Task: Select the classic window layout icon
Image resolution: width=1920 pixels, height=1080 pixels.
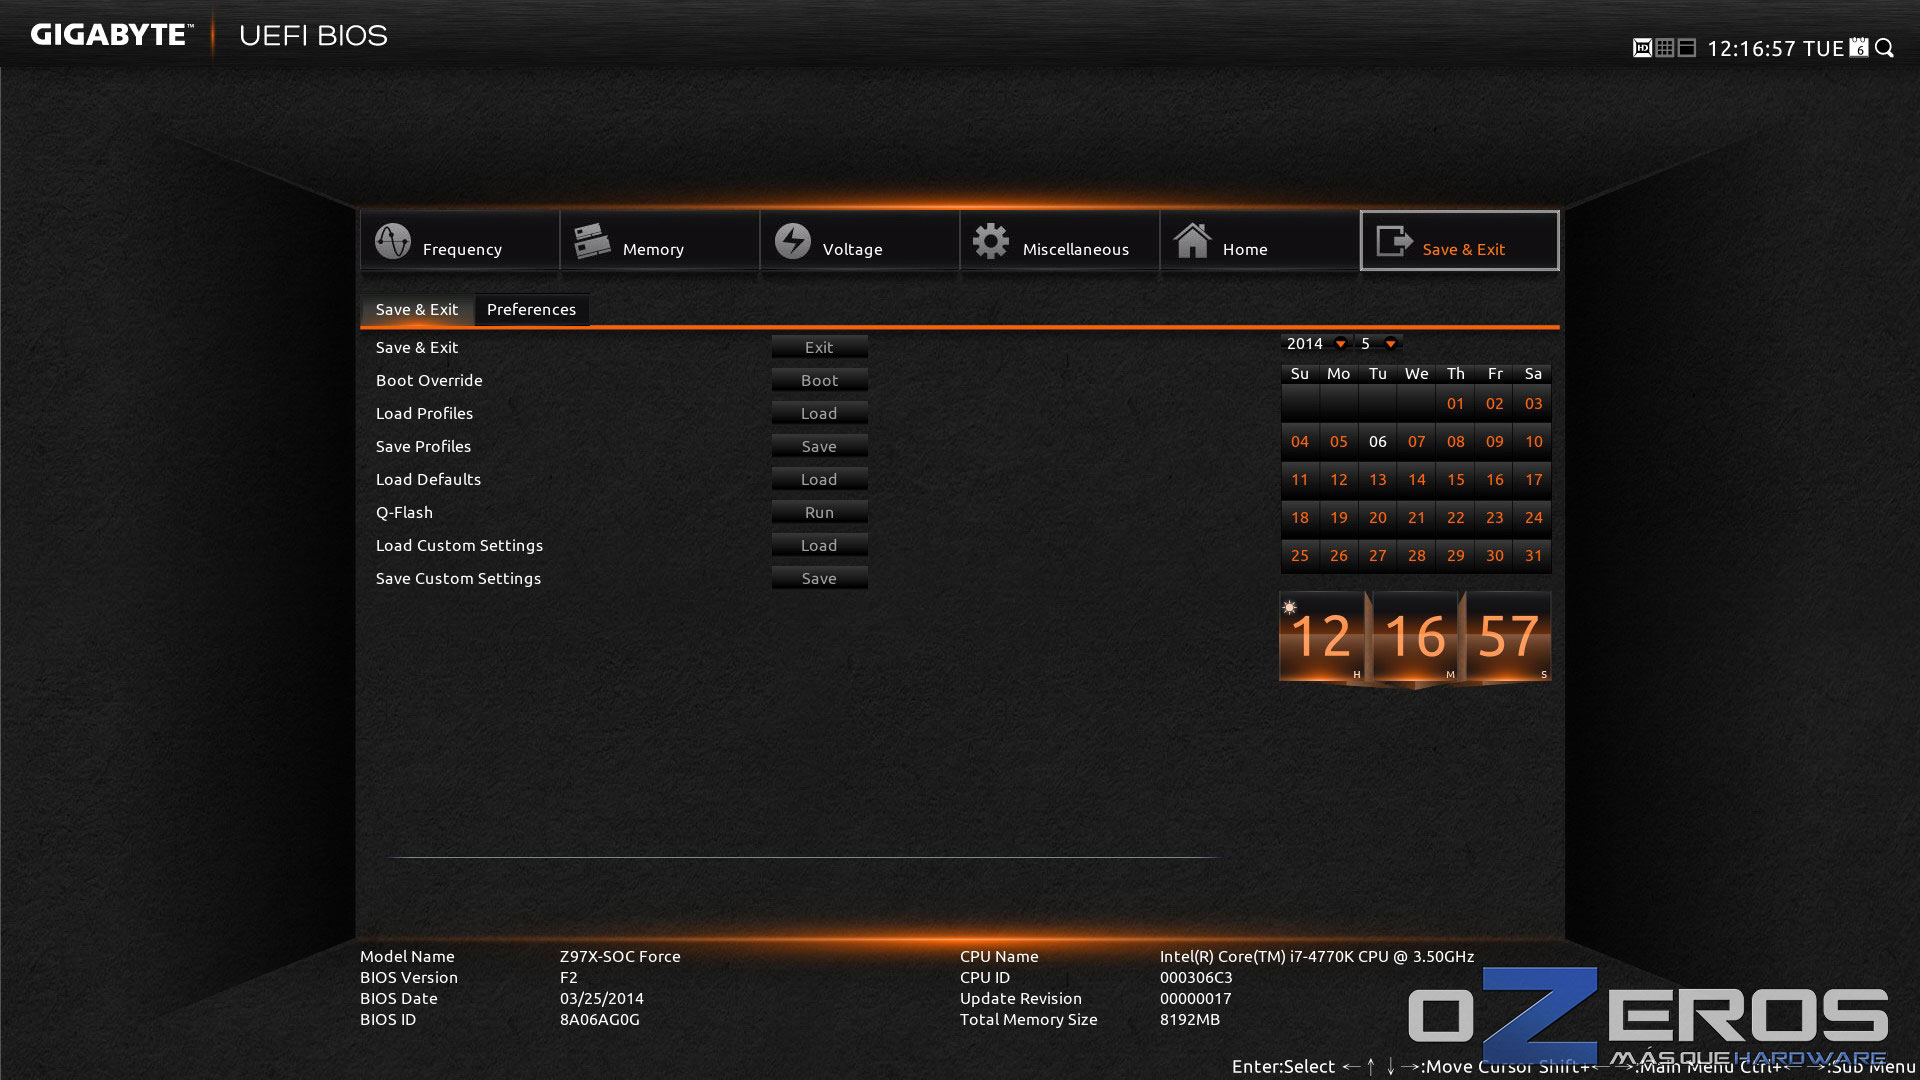Action: [1687, 48]
